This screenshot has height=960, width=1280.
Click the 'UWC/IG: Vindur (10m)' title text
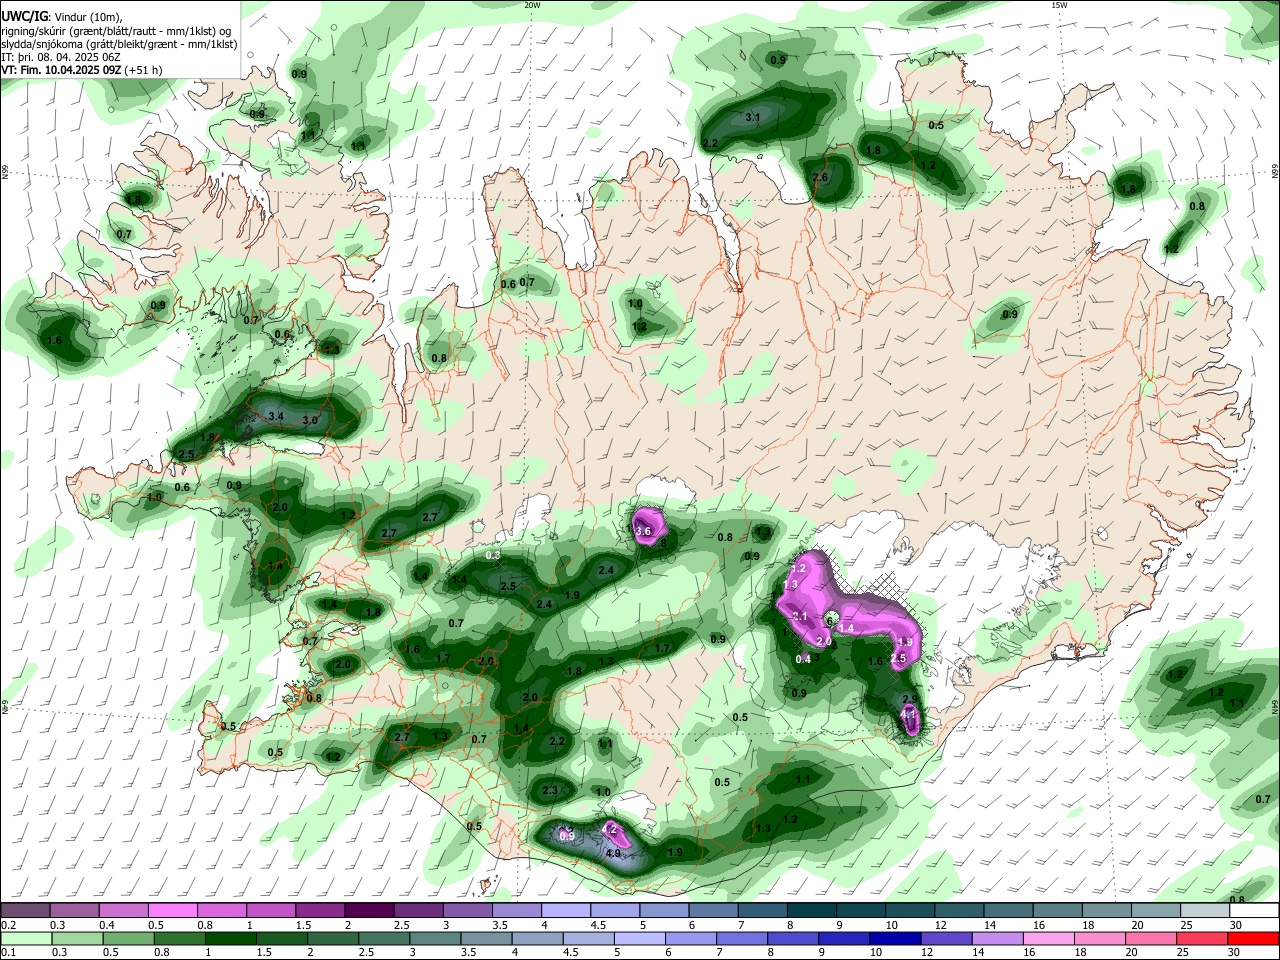pos(61,17)
